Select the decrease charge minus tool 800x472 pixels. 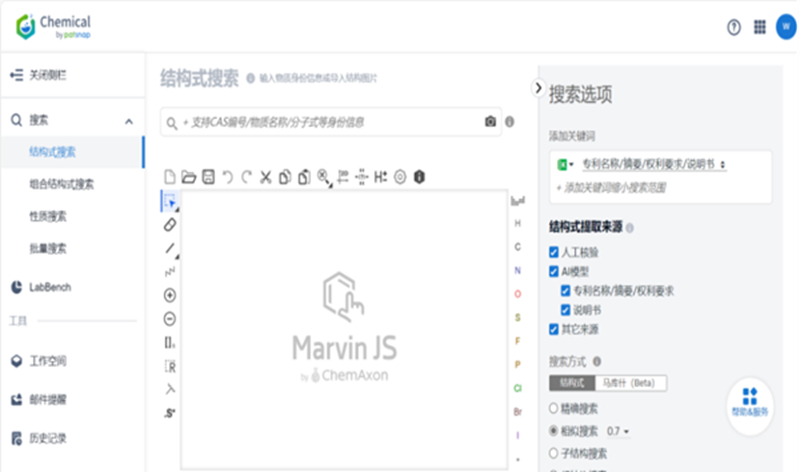point(170,319)
